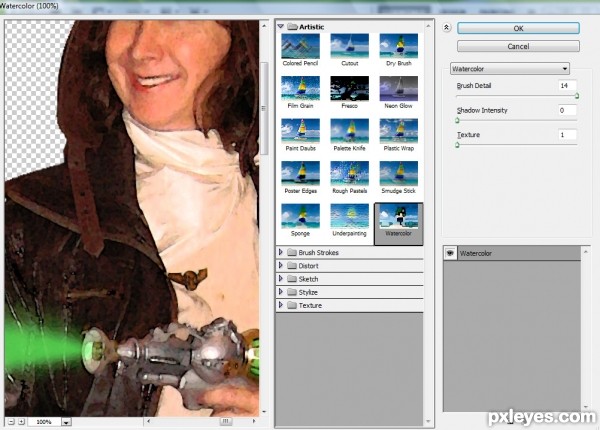The height and width of the screenshot is (430, 600).
Task: Click preview horizontal scrollbar left arrow
Action: [x=148, y=421]
